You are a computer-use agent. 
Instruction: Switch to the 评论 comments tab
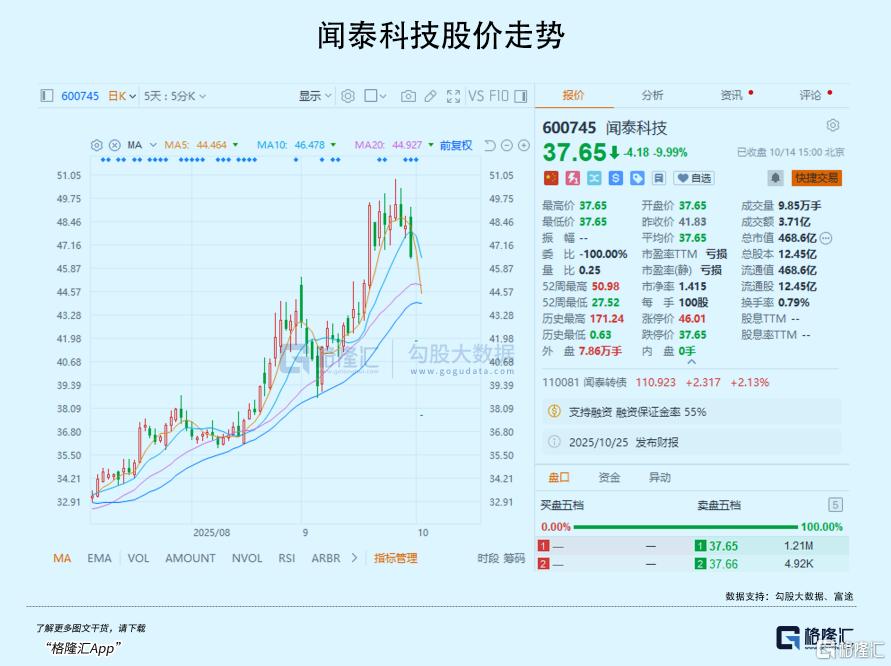(x=810, y=95)
